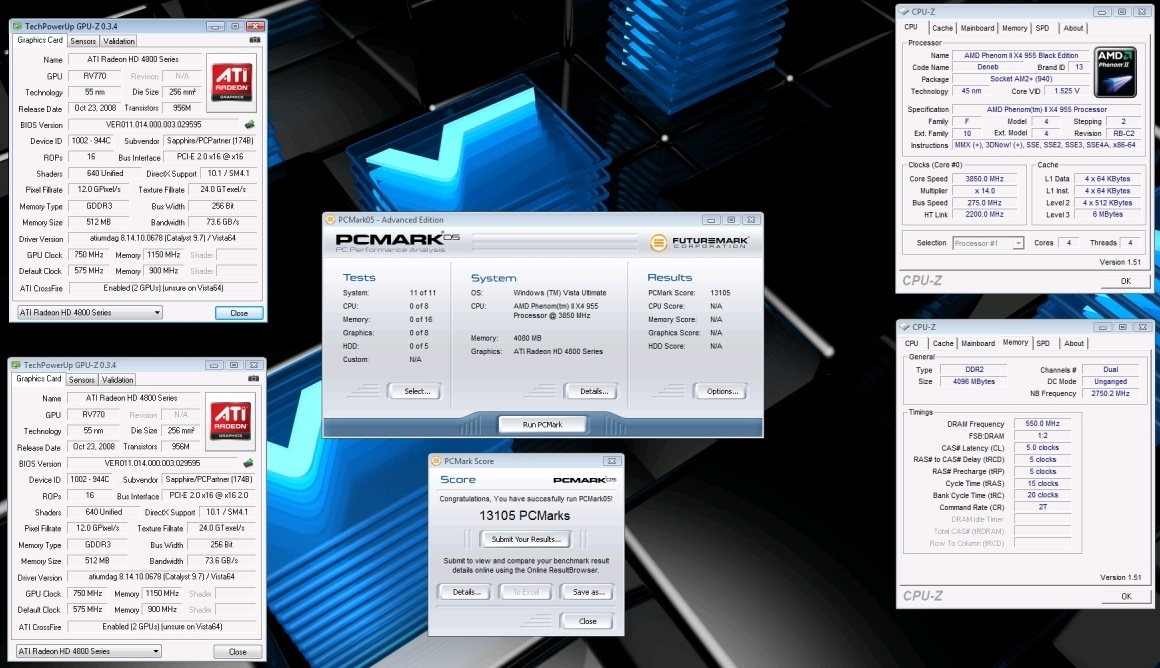
Task: Select Memory tab in top CPU-Z window
Action: tap(1014, 28)
